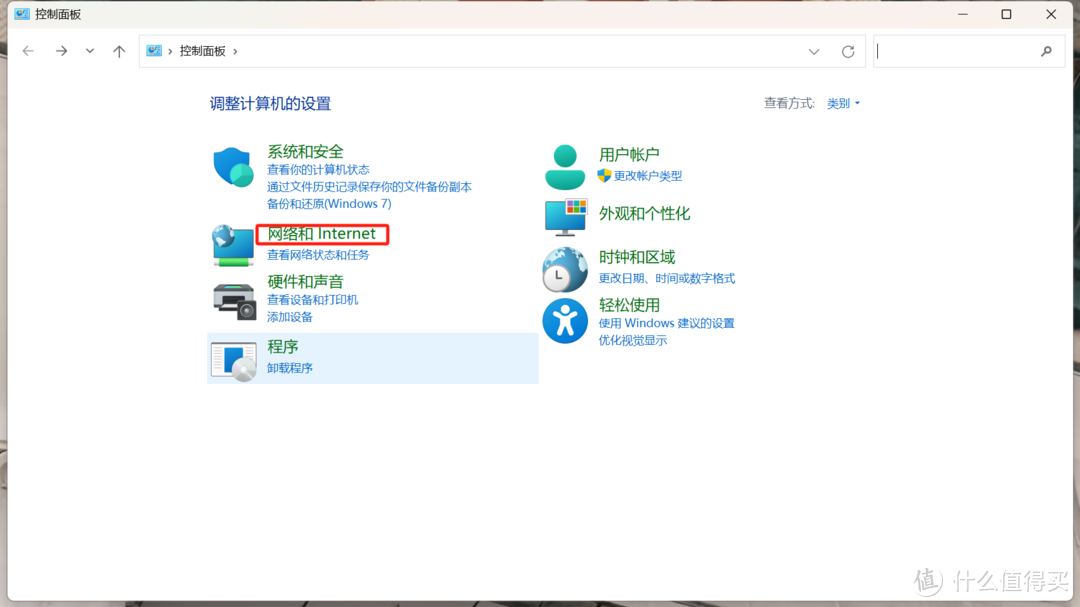Open the Programs disc icon
The image size is (1080, 607).
coord(233,361)
